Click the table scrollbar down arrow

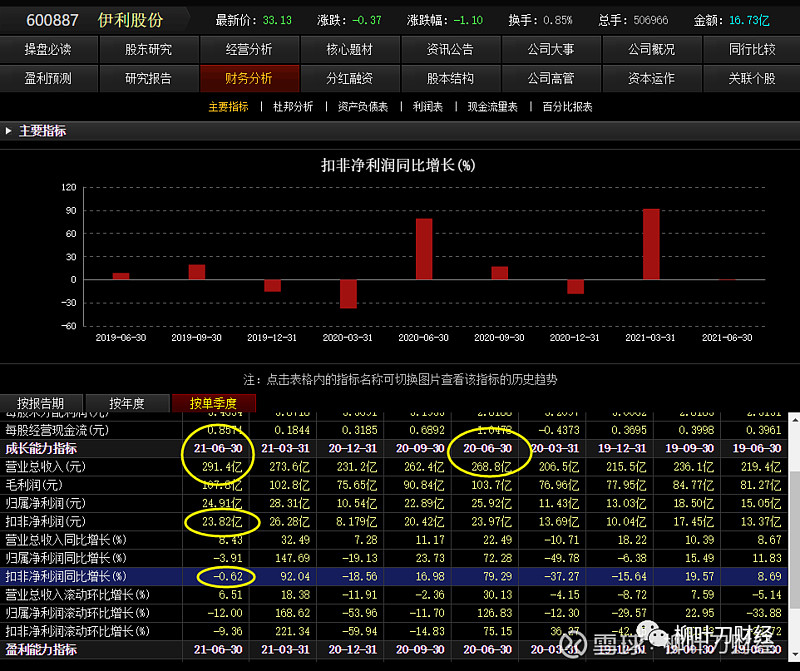[794, 654]
